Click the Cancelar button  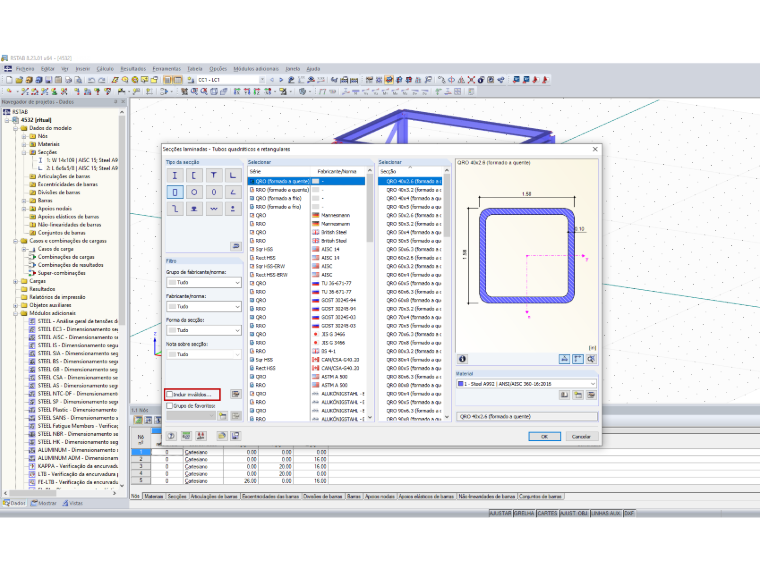pyautogui.click(x=581, y=437)
